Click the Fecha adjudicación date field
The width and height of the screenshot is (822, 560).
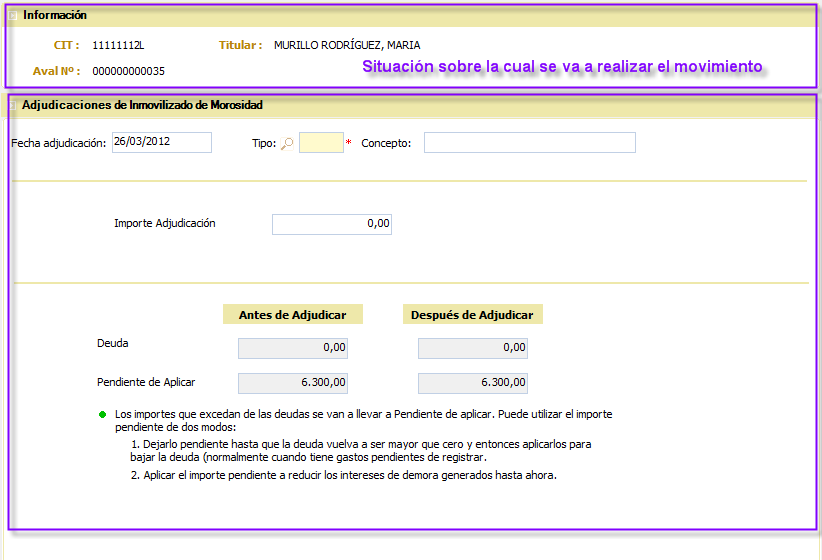[x=161, y=142]
